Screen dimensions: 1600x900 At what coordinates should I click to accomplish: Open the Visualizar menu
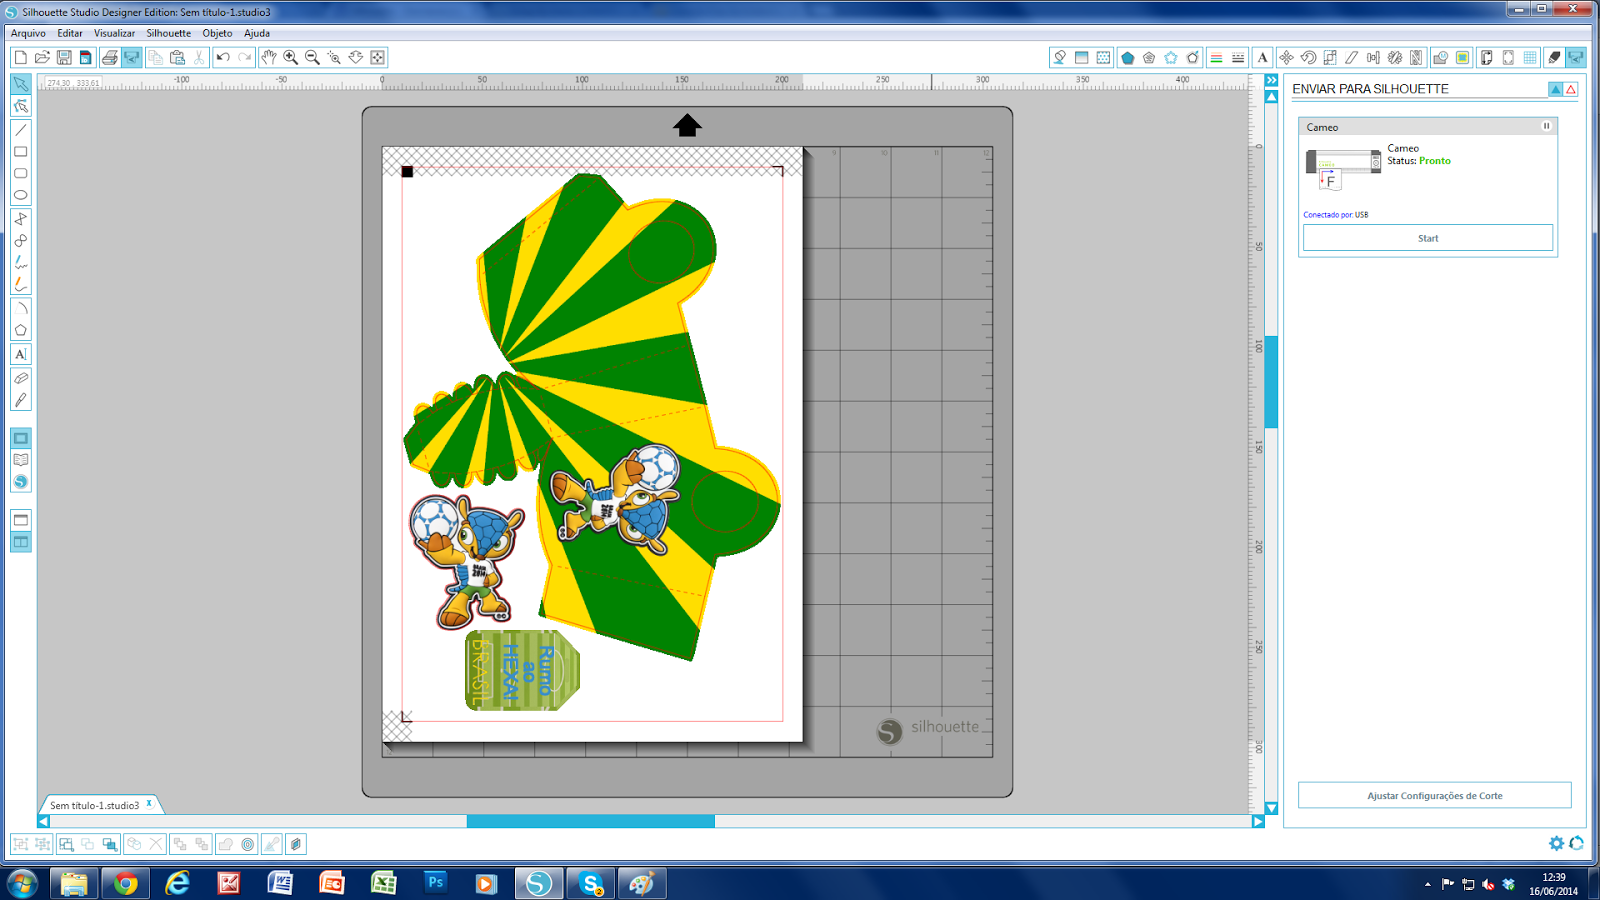pos(114,33)
